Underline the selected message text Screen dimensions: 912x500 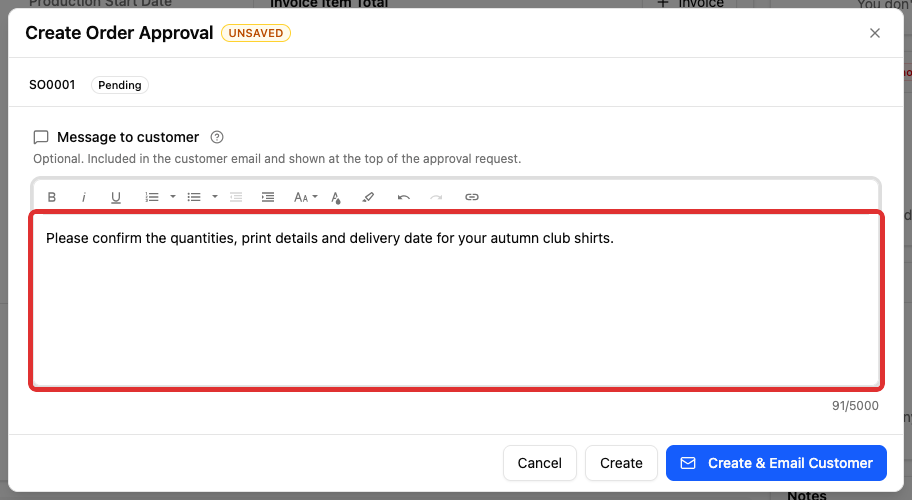tap(116, 197)
